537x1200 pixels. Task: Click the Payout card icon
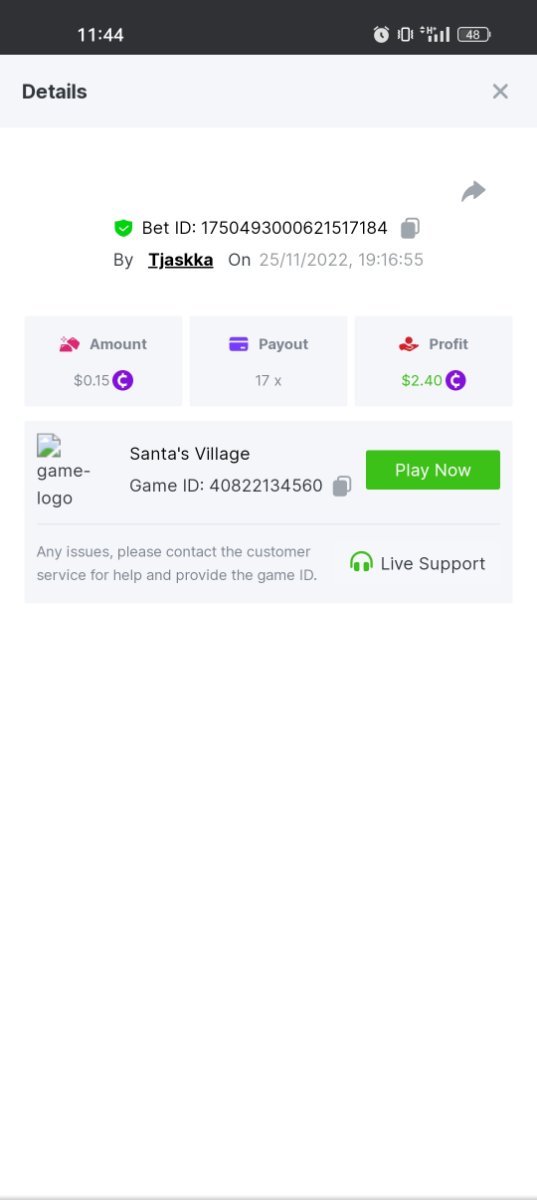point(239,344)
